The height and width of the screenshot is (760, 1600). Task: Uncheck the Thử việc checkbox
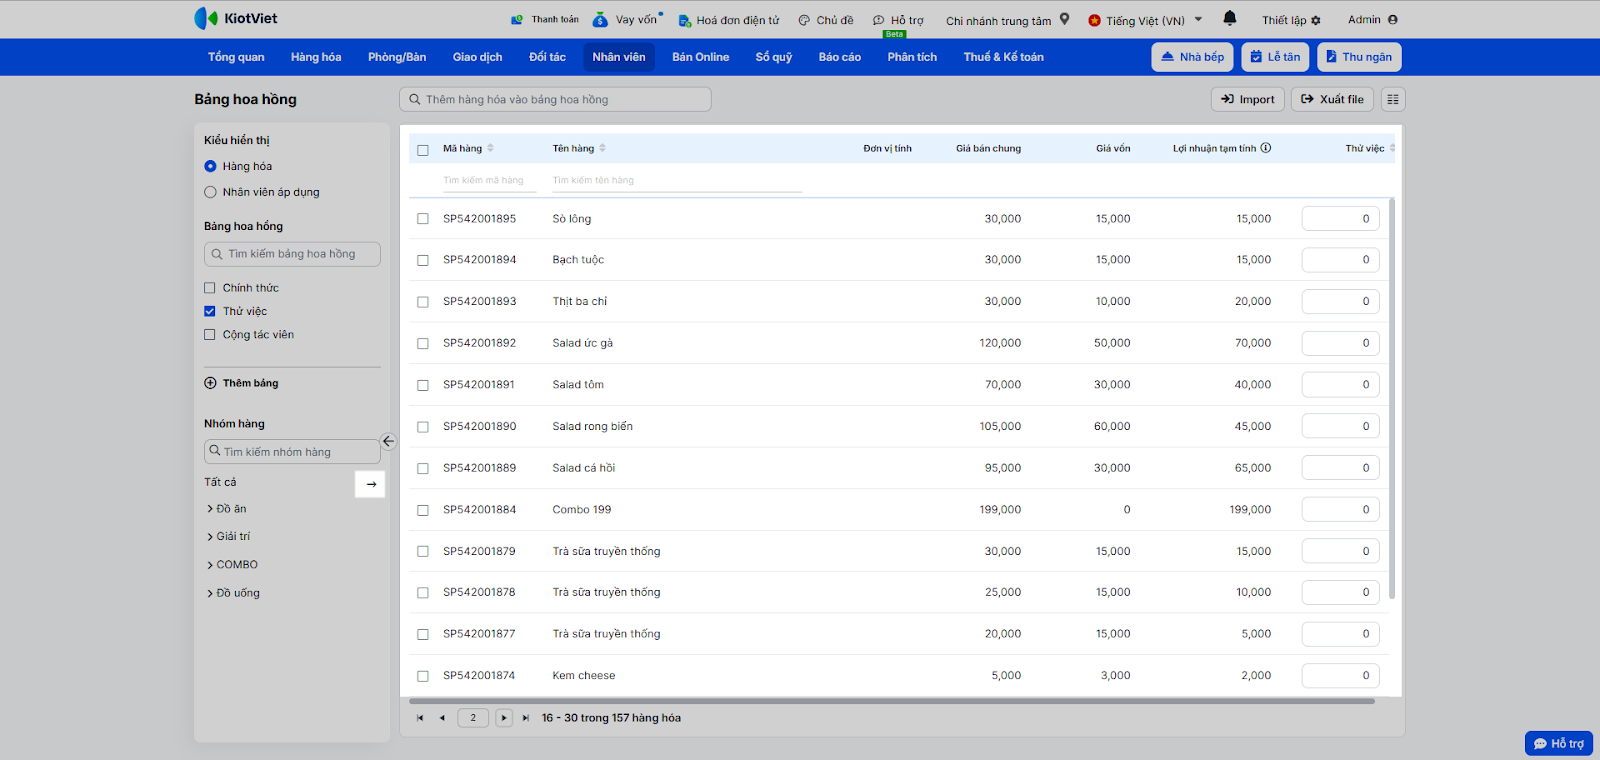pyautogui.click(x=210, y=311)
